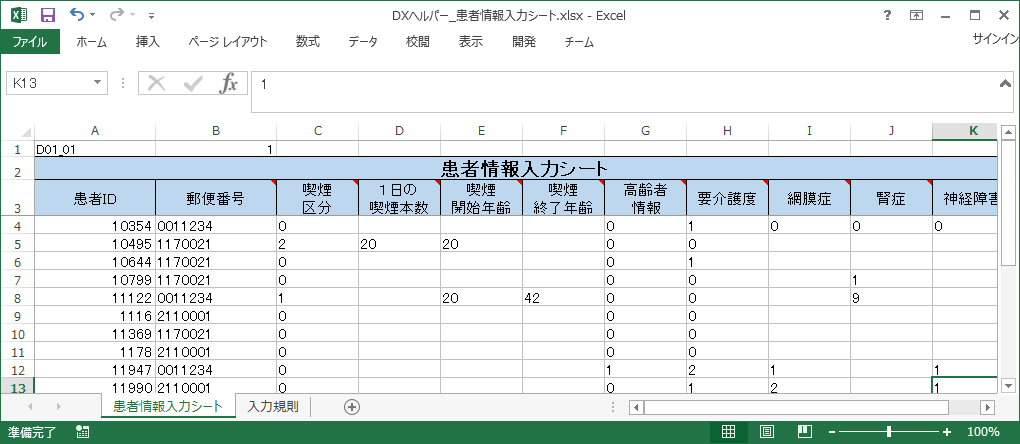Expand the formula bar

tap(1005, 83)
